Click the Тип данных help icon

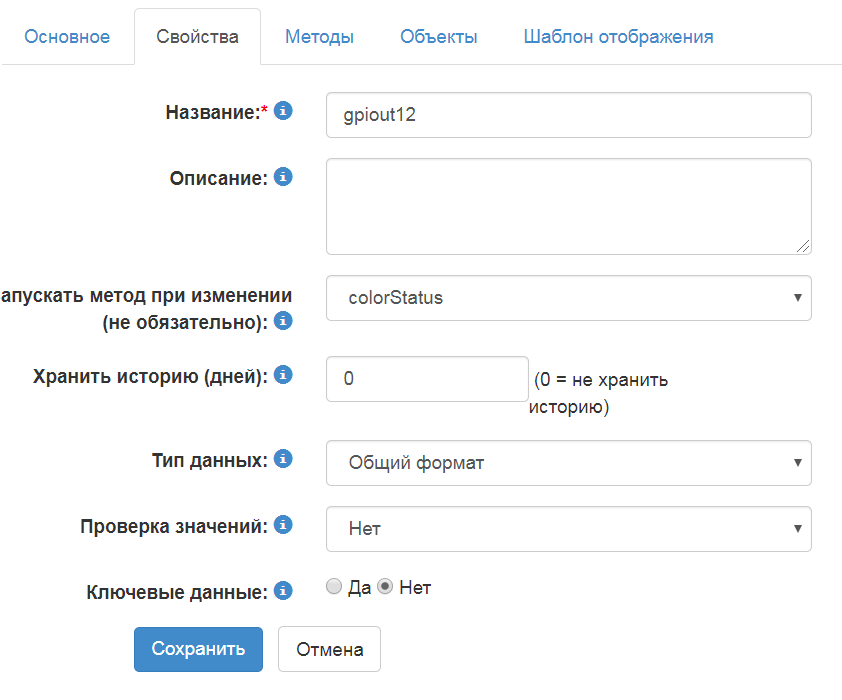(x=283, y=459)
